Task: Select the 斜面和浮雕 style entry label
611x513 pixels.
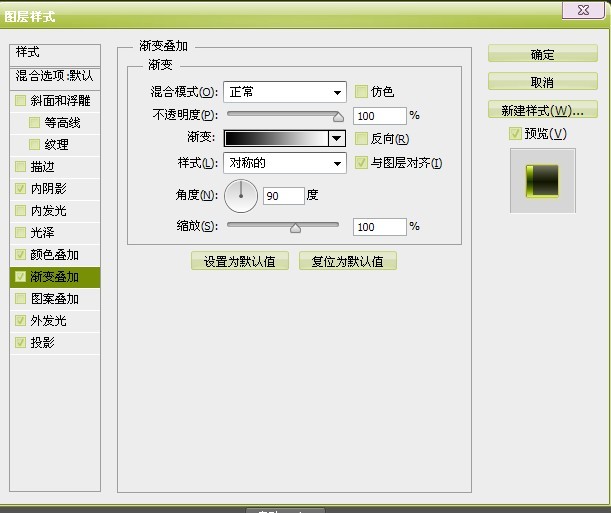Action: [60, 100]
